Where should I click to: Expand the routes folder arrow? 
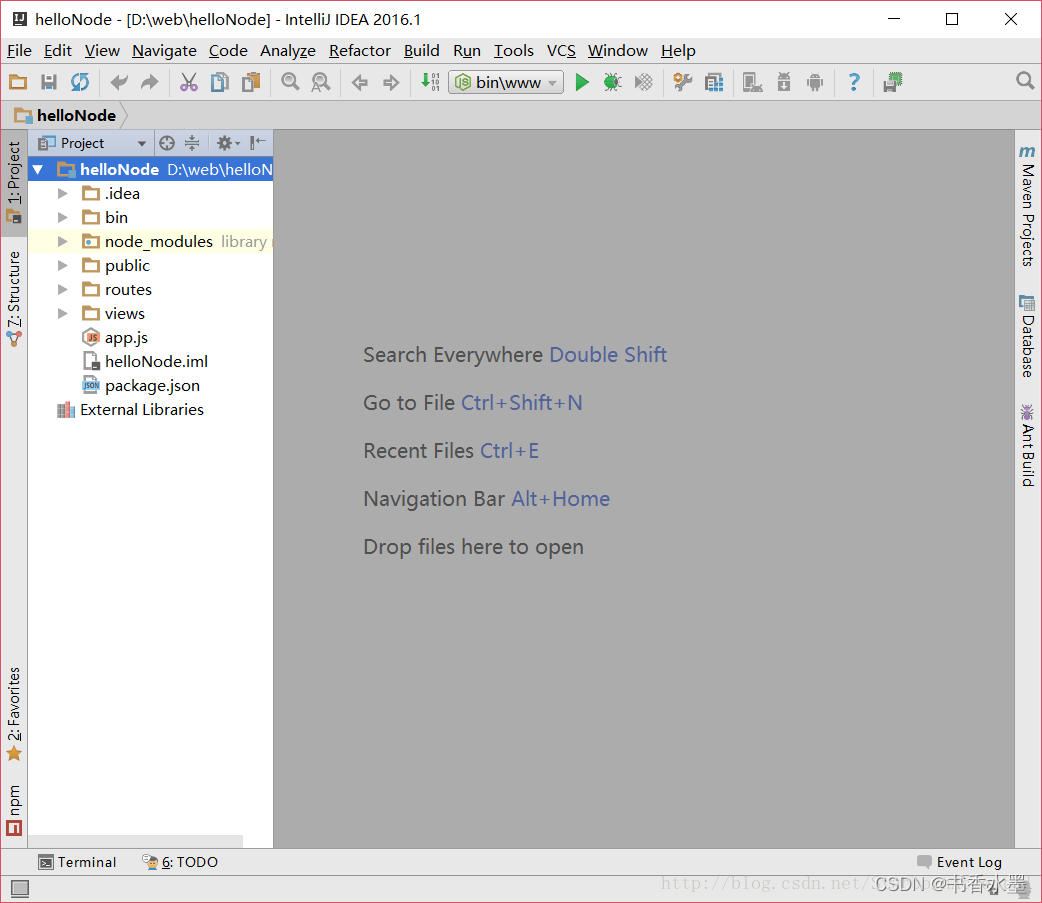click(62, 289)
